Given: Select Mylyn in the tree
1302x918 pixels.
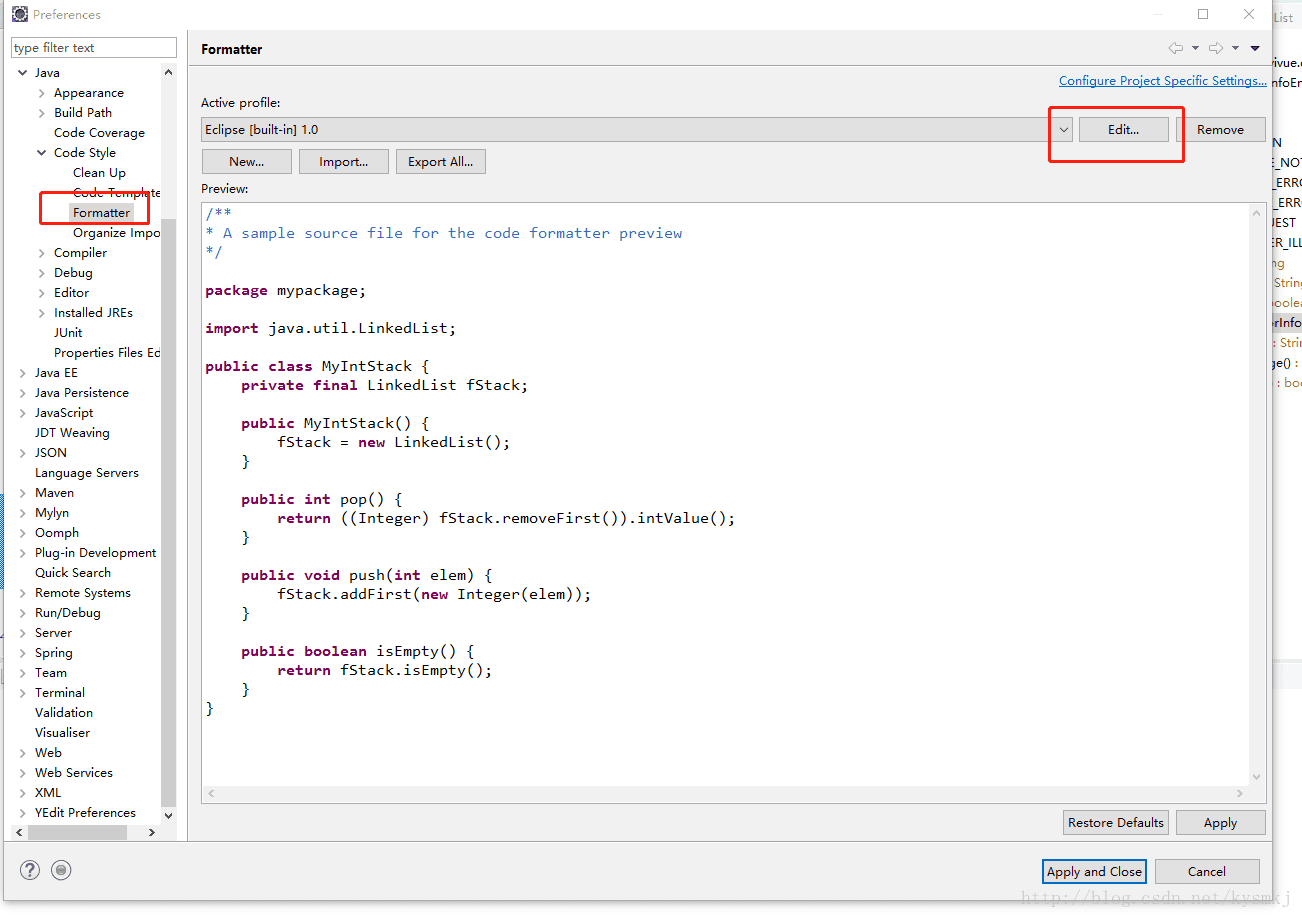Looking at the screenshot, I should pyautogui.click(x=52, y=513).
